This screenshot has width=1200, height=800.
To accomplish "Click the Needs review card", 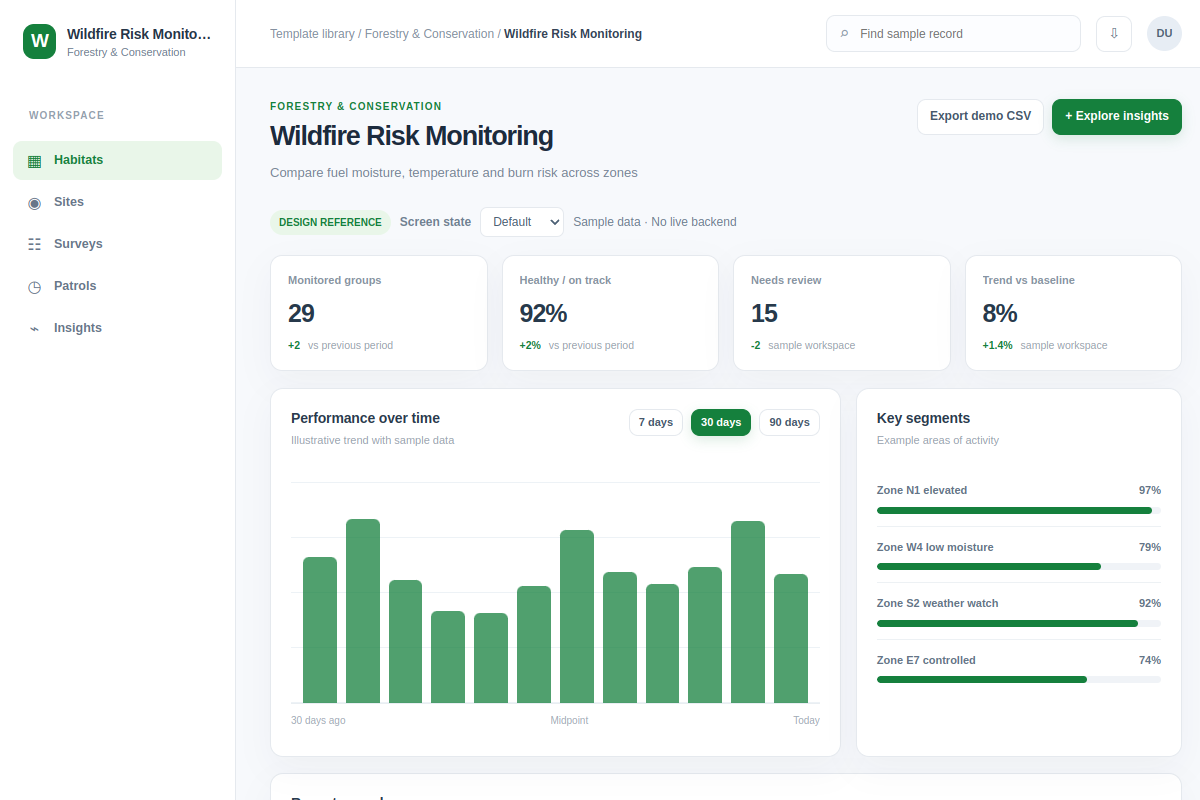I will point(842,313).
